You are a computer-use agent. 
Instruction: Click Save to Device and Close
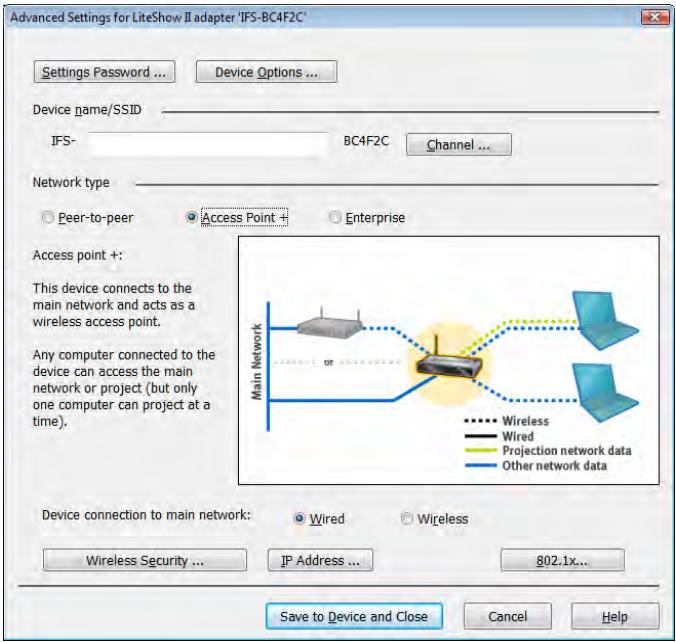coord(354,616)
